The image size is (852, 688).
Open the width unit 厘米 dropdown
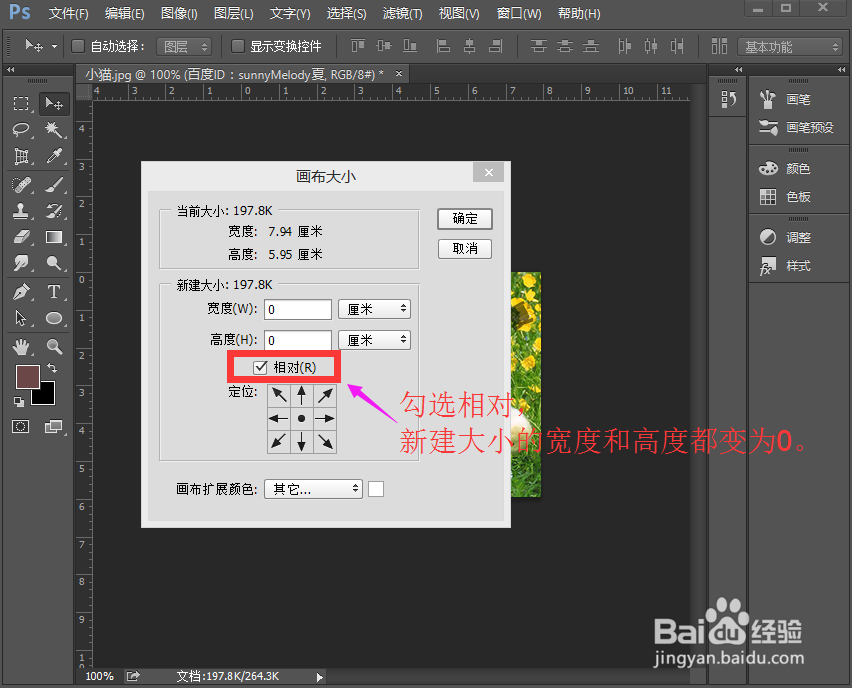point(374,309)
